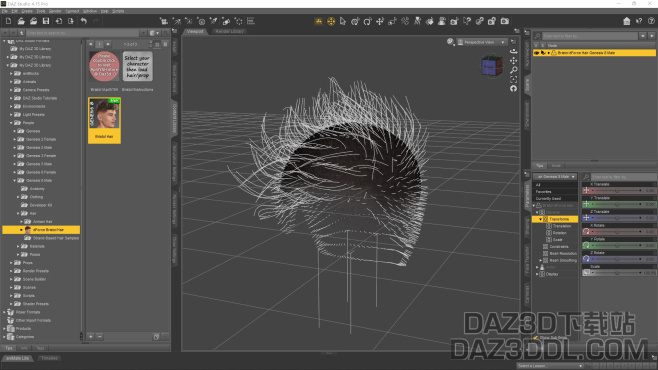Screen dimensions: 658x370
Task: Click the Y Rotate slider
Action: coord(617,245)
